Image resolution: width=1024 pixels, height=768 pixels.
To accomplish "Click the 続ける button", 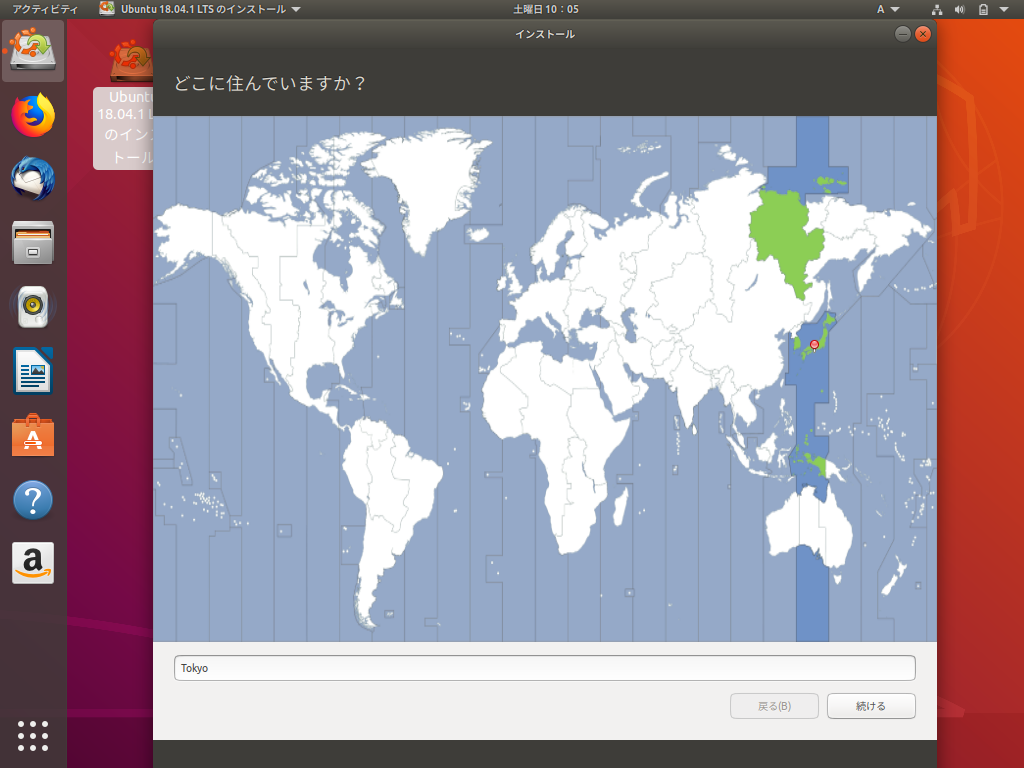I will point(871,706).
